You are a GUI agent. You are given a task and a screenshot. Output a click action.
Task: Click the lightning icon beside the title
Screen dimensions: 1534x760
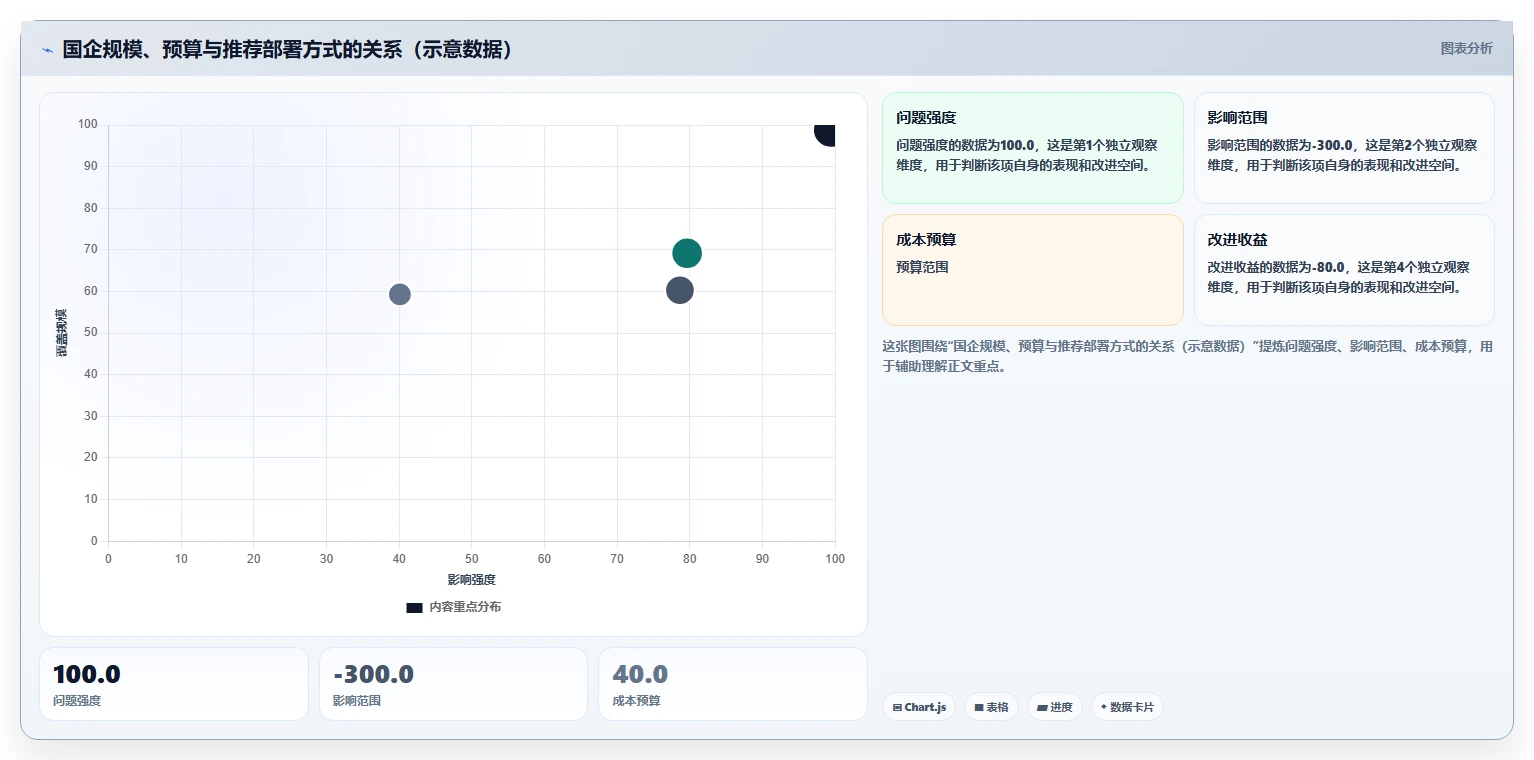(47, 50)
